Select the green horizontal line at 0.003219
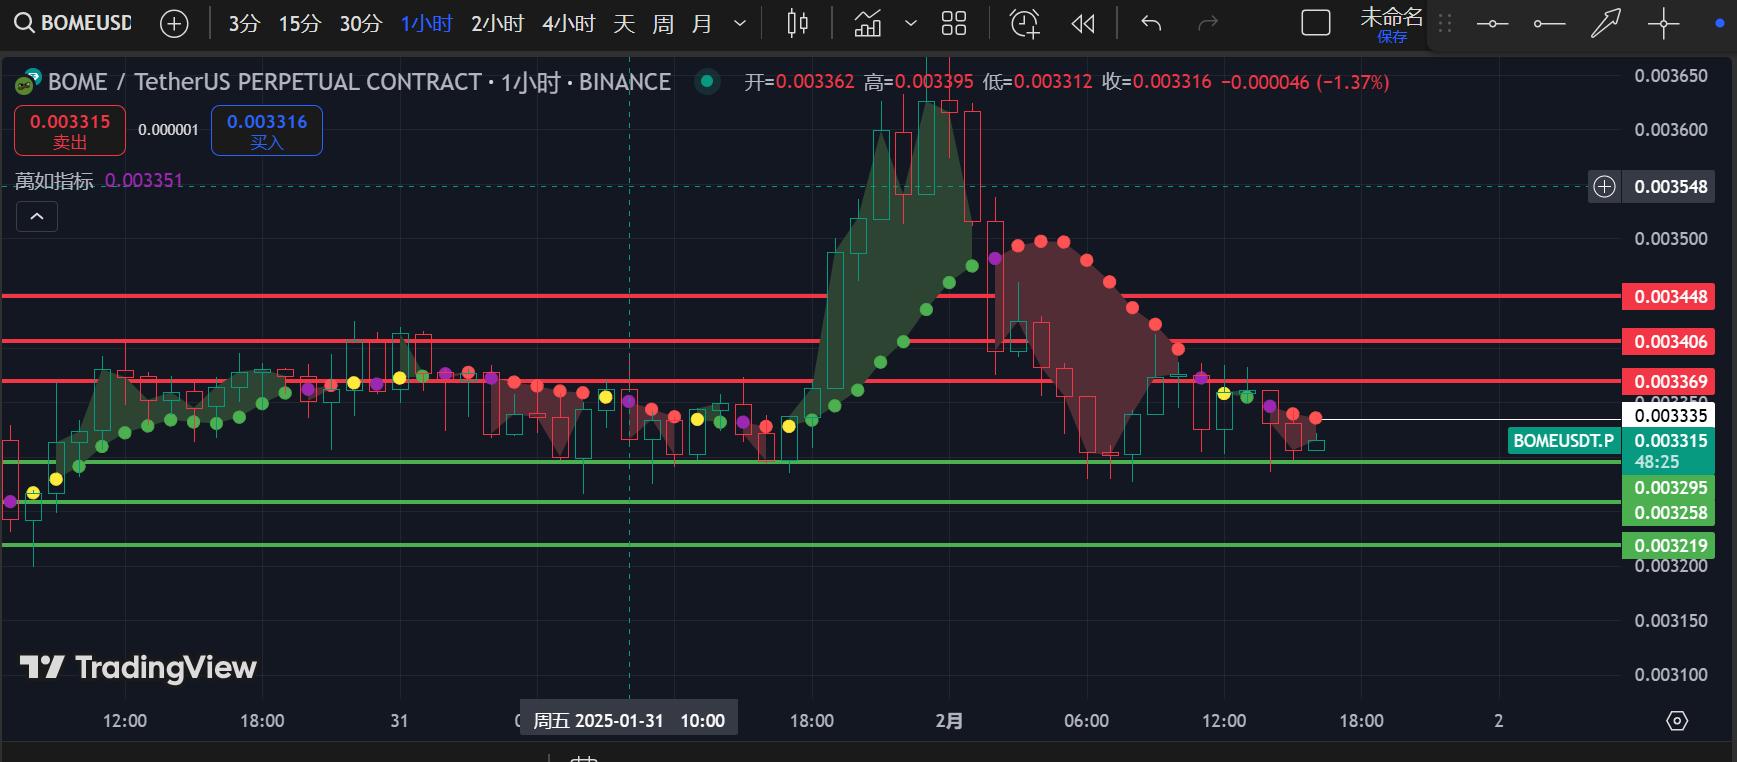This screenshot has height=762, width=1737. click(810, 545)
